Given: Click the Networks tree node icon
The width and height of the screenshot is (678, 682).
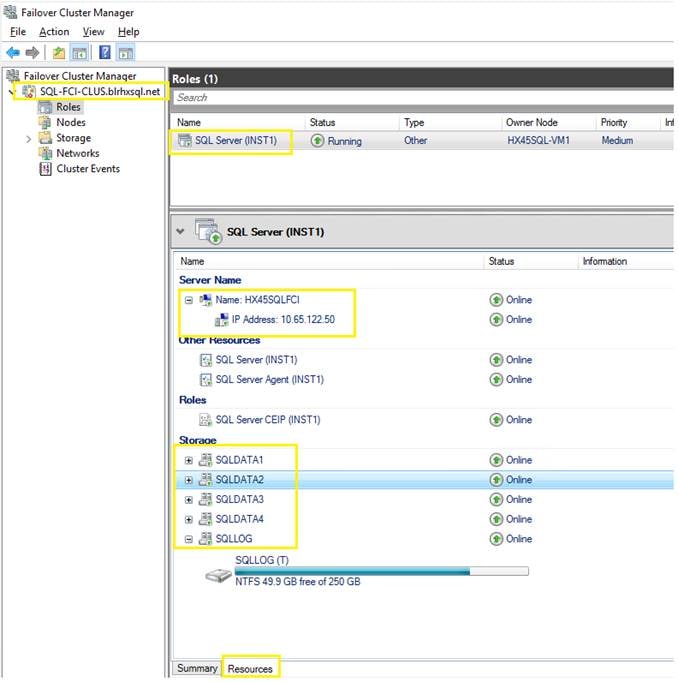Looking at the screenshot, I should click(45, 153).
